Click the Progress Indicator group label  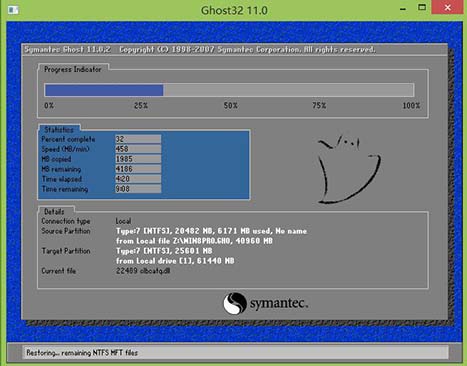pos(73,69)
